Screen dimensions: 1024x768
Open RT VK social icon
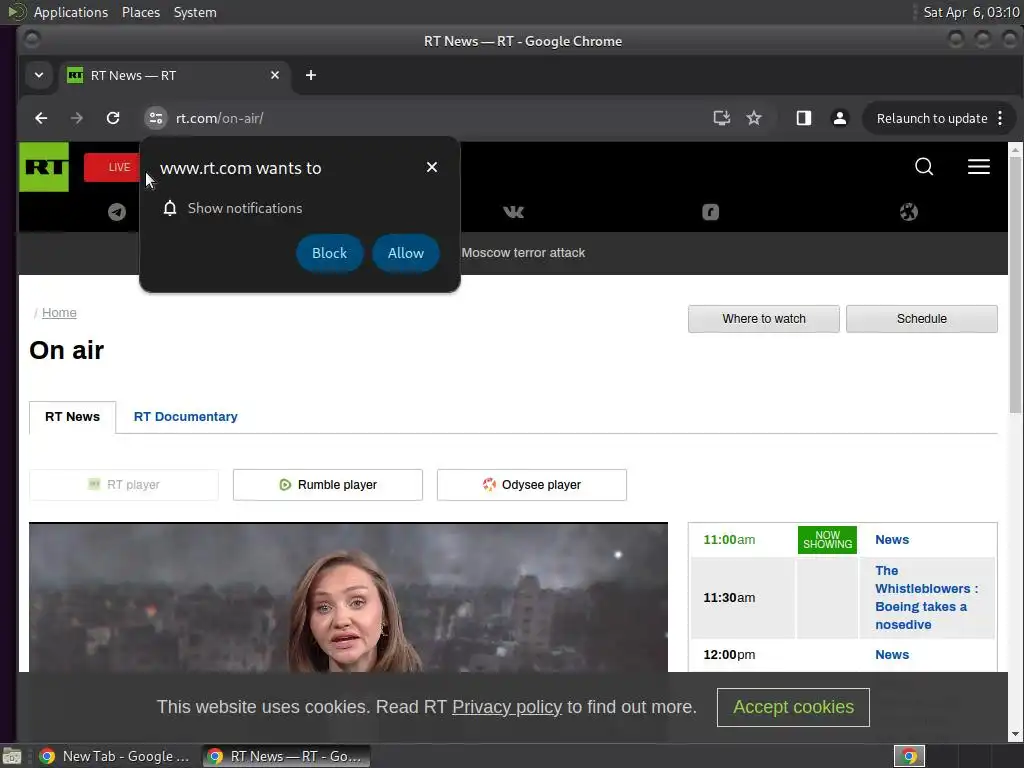tap(513, 212)
